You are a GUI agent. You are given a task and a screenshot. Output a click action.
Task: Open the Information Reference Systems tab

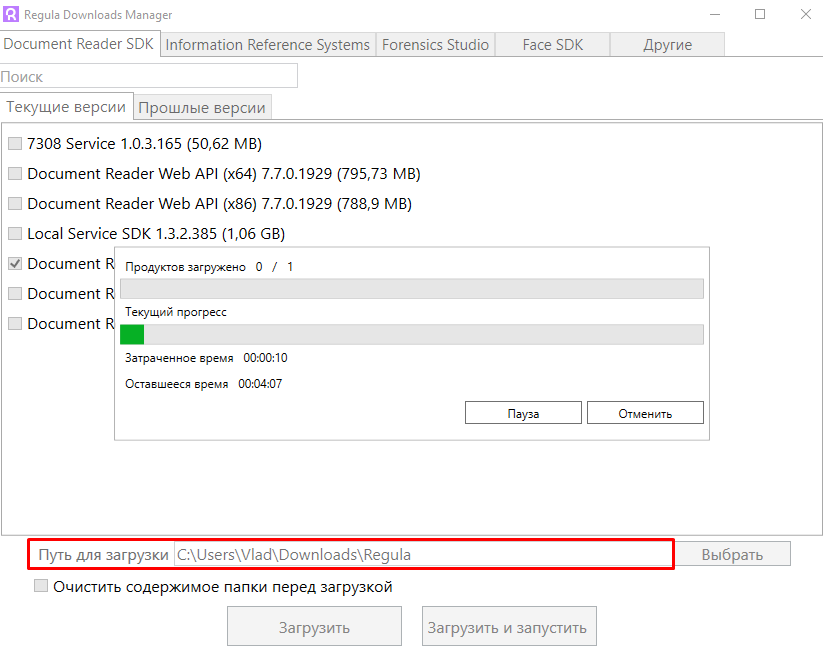(x=268, y=45)
